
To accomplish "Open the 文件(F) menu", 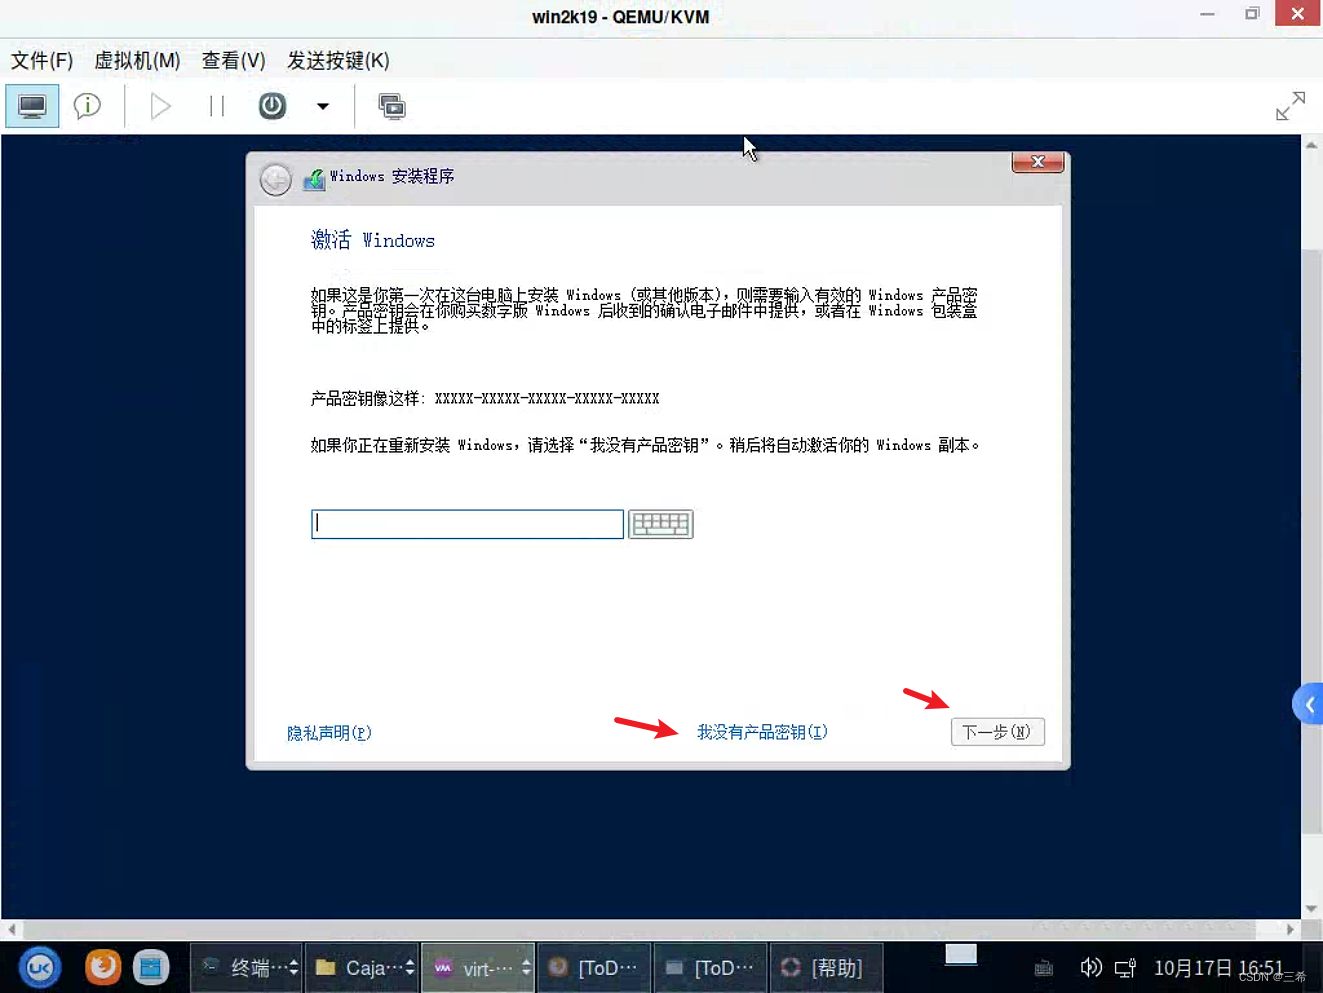I will 42,60.
